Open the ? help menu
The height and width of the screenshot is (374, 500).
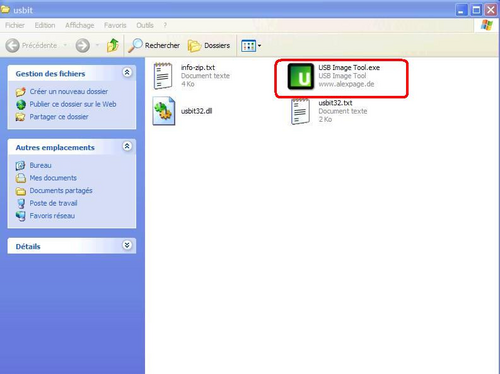[x=165, y=25]
